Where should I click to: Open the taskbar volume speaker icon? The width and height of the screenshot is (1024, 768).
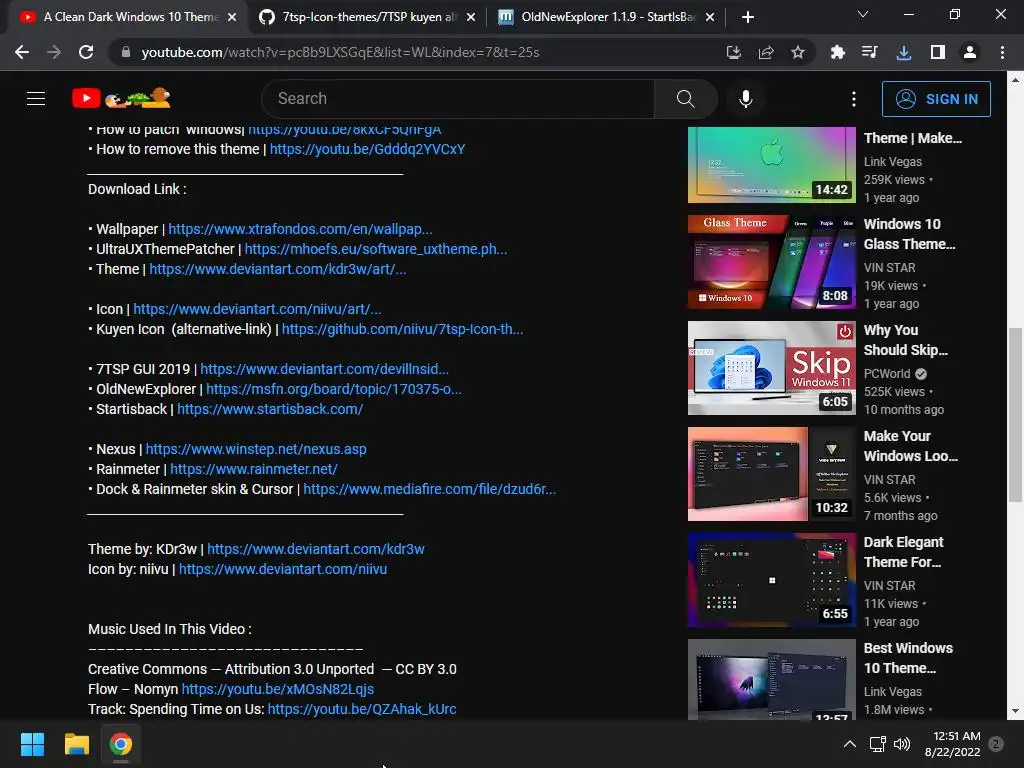[x=902, y=744]
